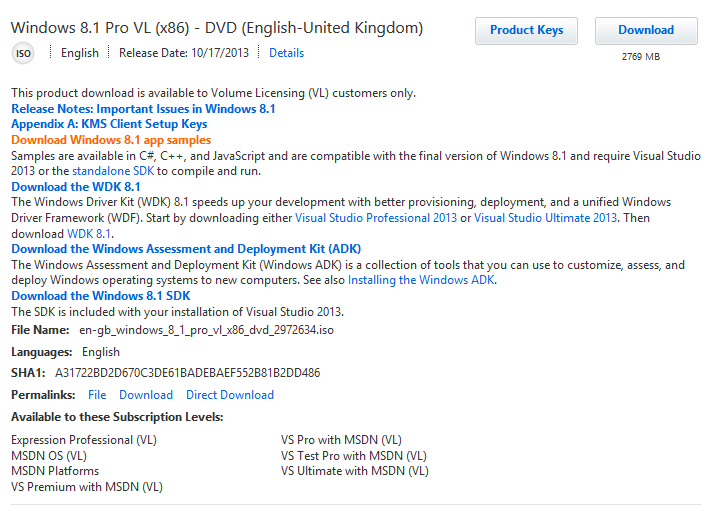Open Windows Assessment and Deployment Kit link
This screenshot has width=711, height=505.
pos(186,249)
